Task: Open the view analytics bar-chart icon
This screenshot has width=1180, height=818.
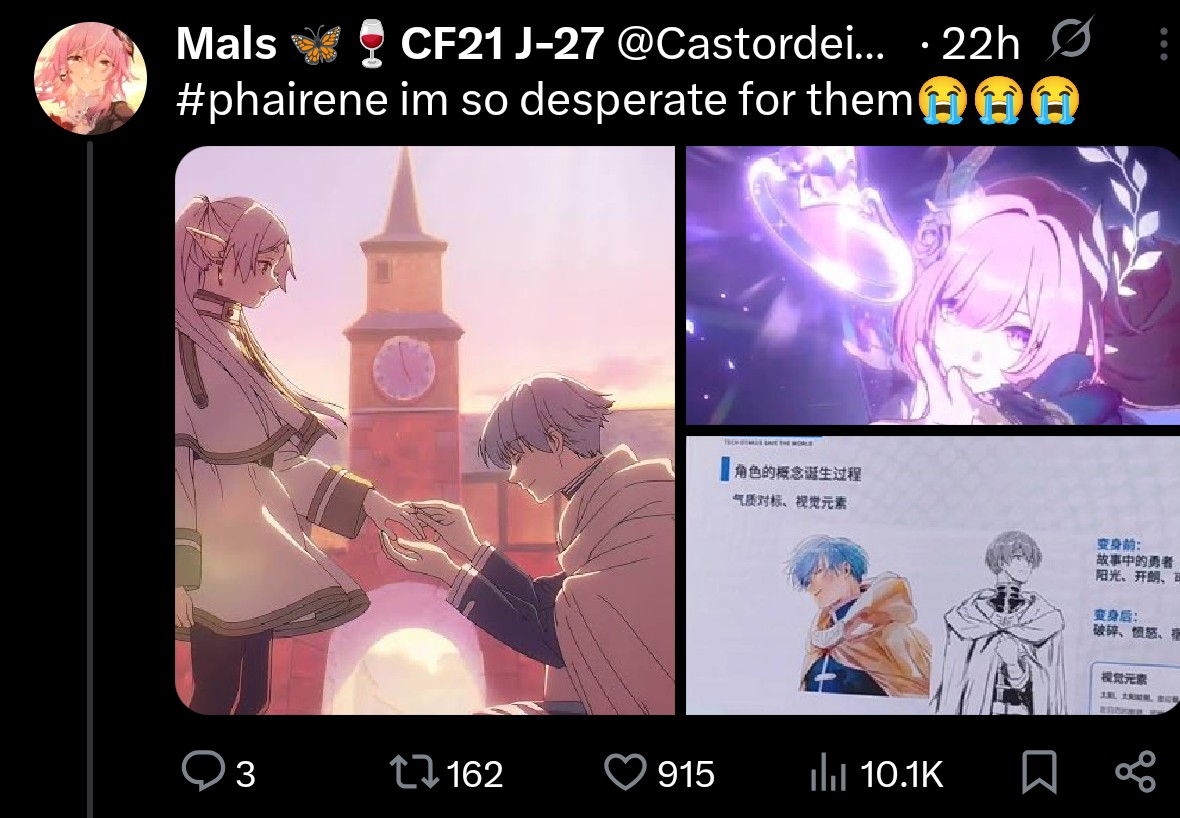Action: [829, 775]
